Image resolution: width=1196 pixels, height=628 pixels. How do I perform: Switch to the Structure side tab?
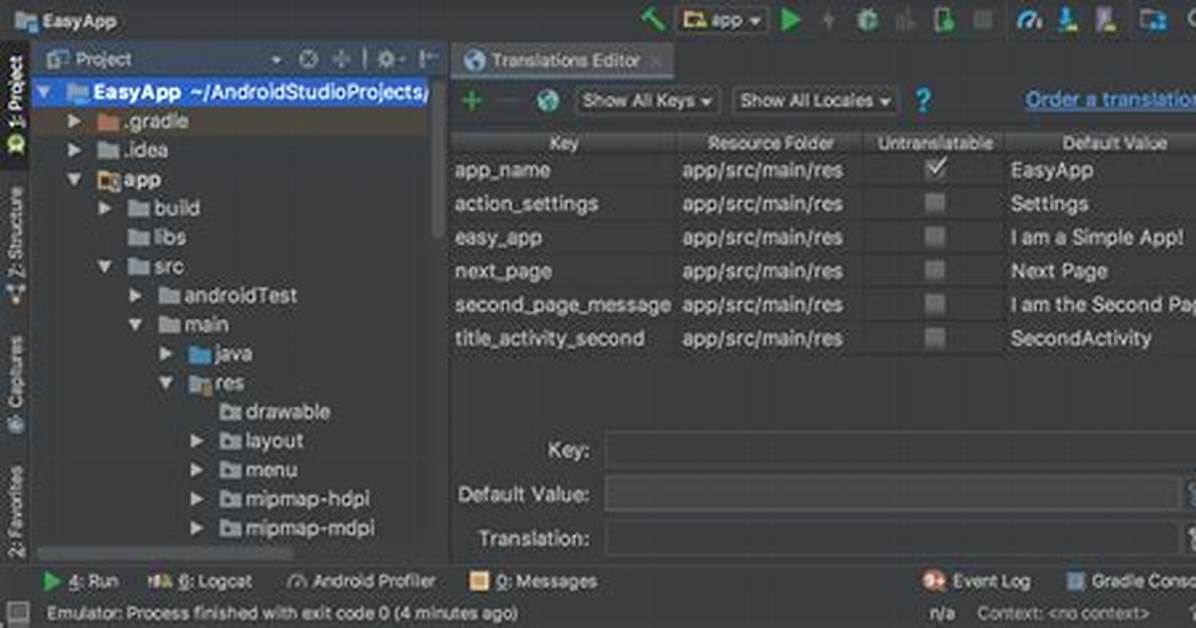(16, 244)
